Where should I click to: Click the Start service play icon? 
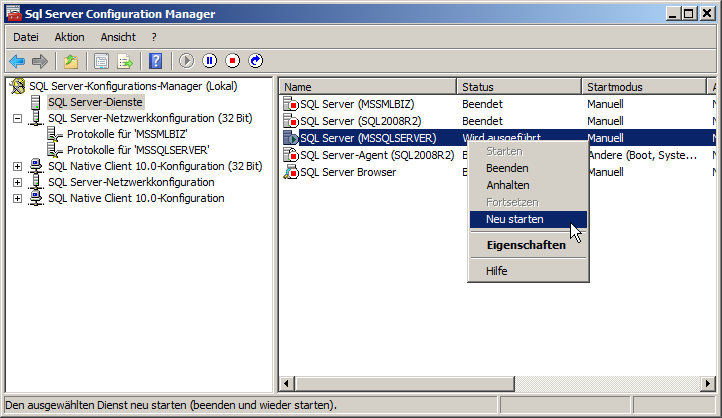click(x=186, y=61)
